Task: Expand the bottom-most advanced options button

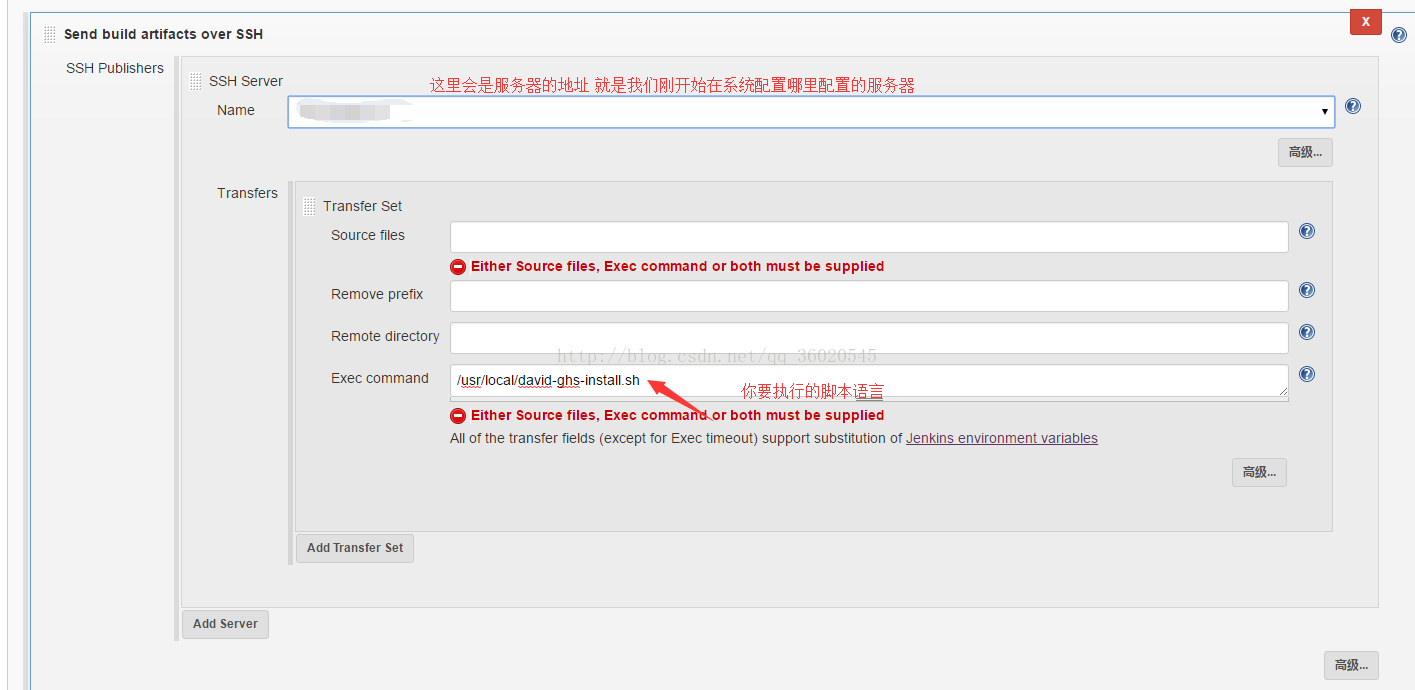Action: pyautogui.click(x=1351, y=665)
